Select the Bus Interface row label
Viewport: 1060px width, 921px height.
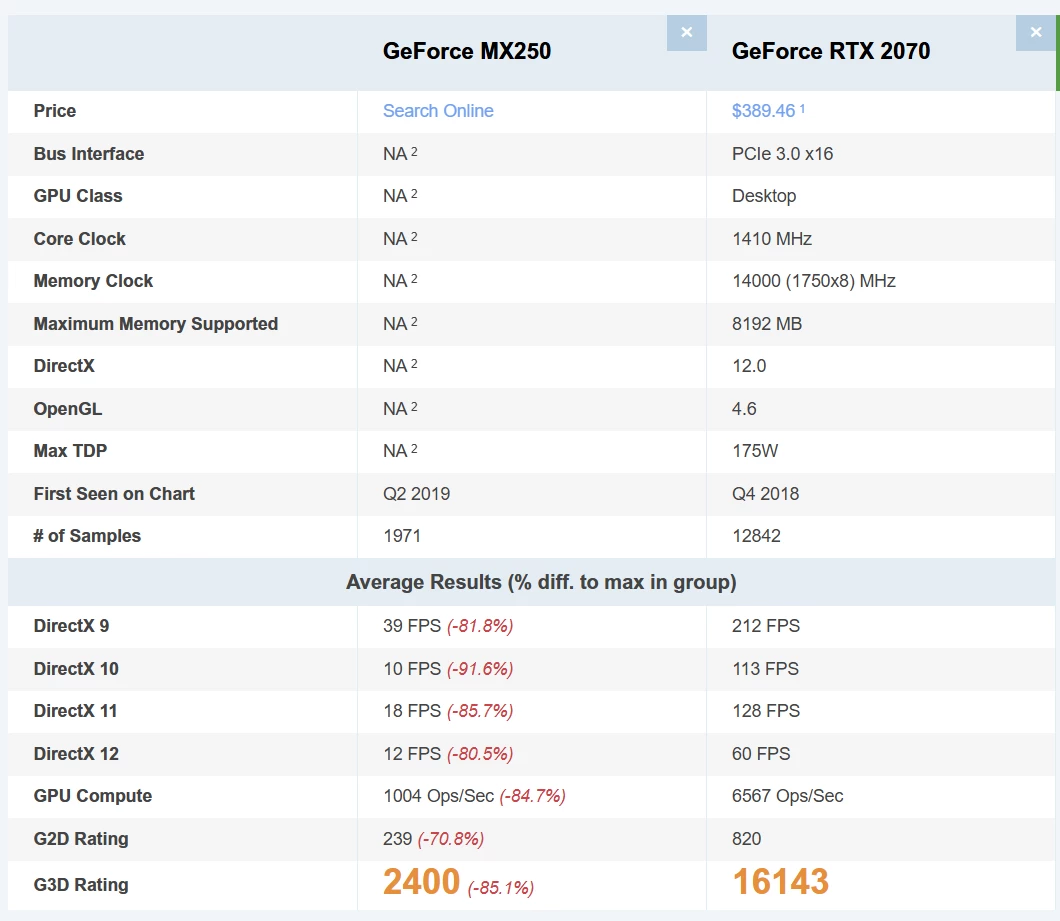89,154
